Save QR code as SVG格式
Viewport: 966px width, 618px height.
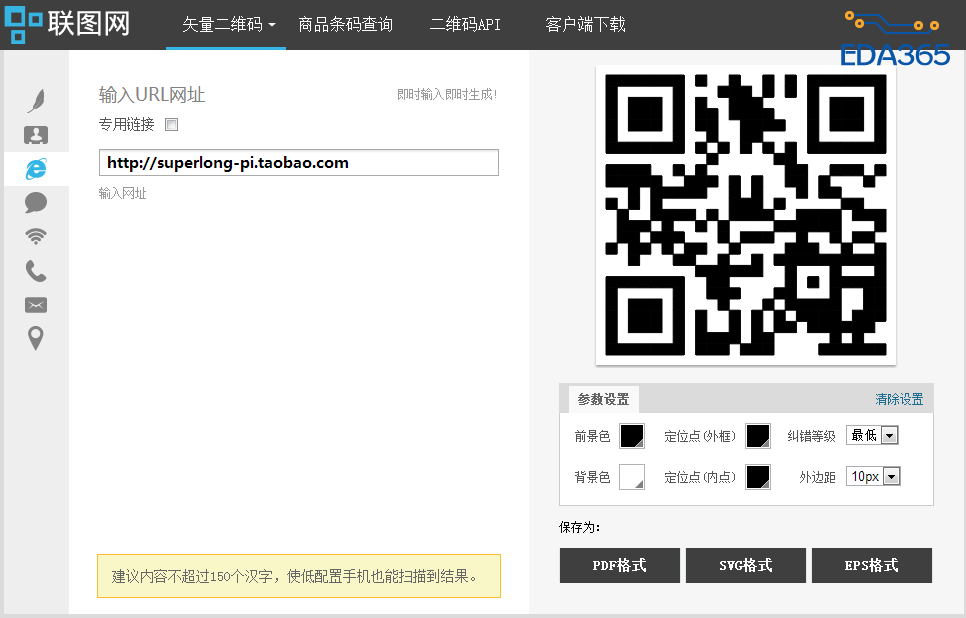pos(746,565)
